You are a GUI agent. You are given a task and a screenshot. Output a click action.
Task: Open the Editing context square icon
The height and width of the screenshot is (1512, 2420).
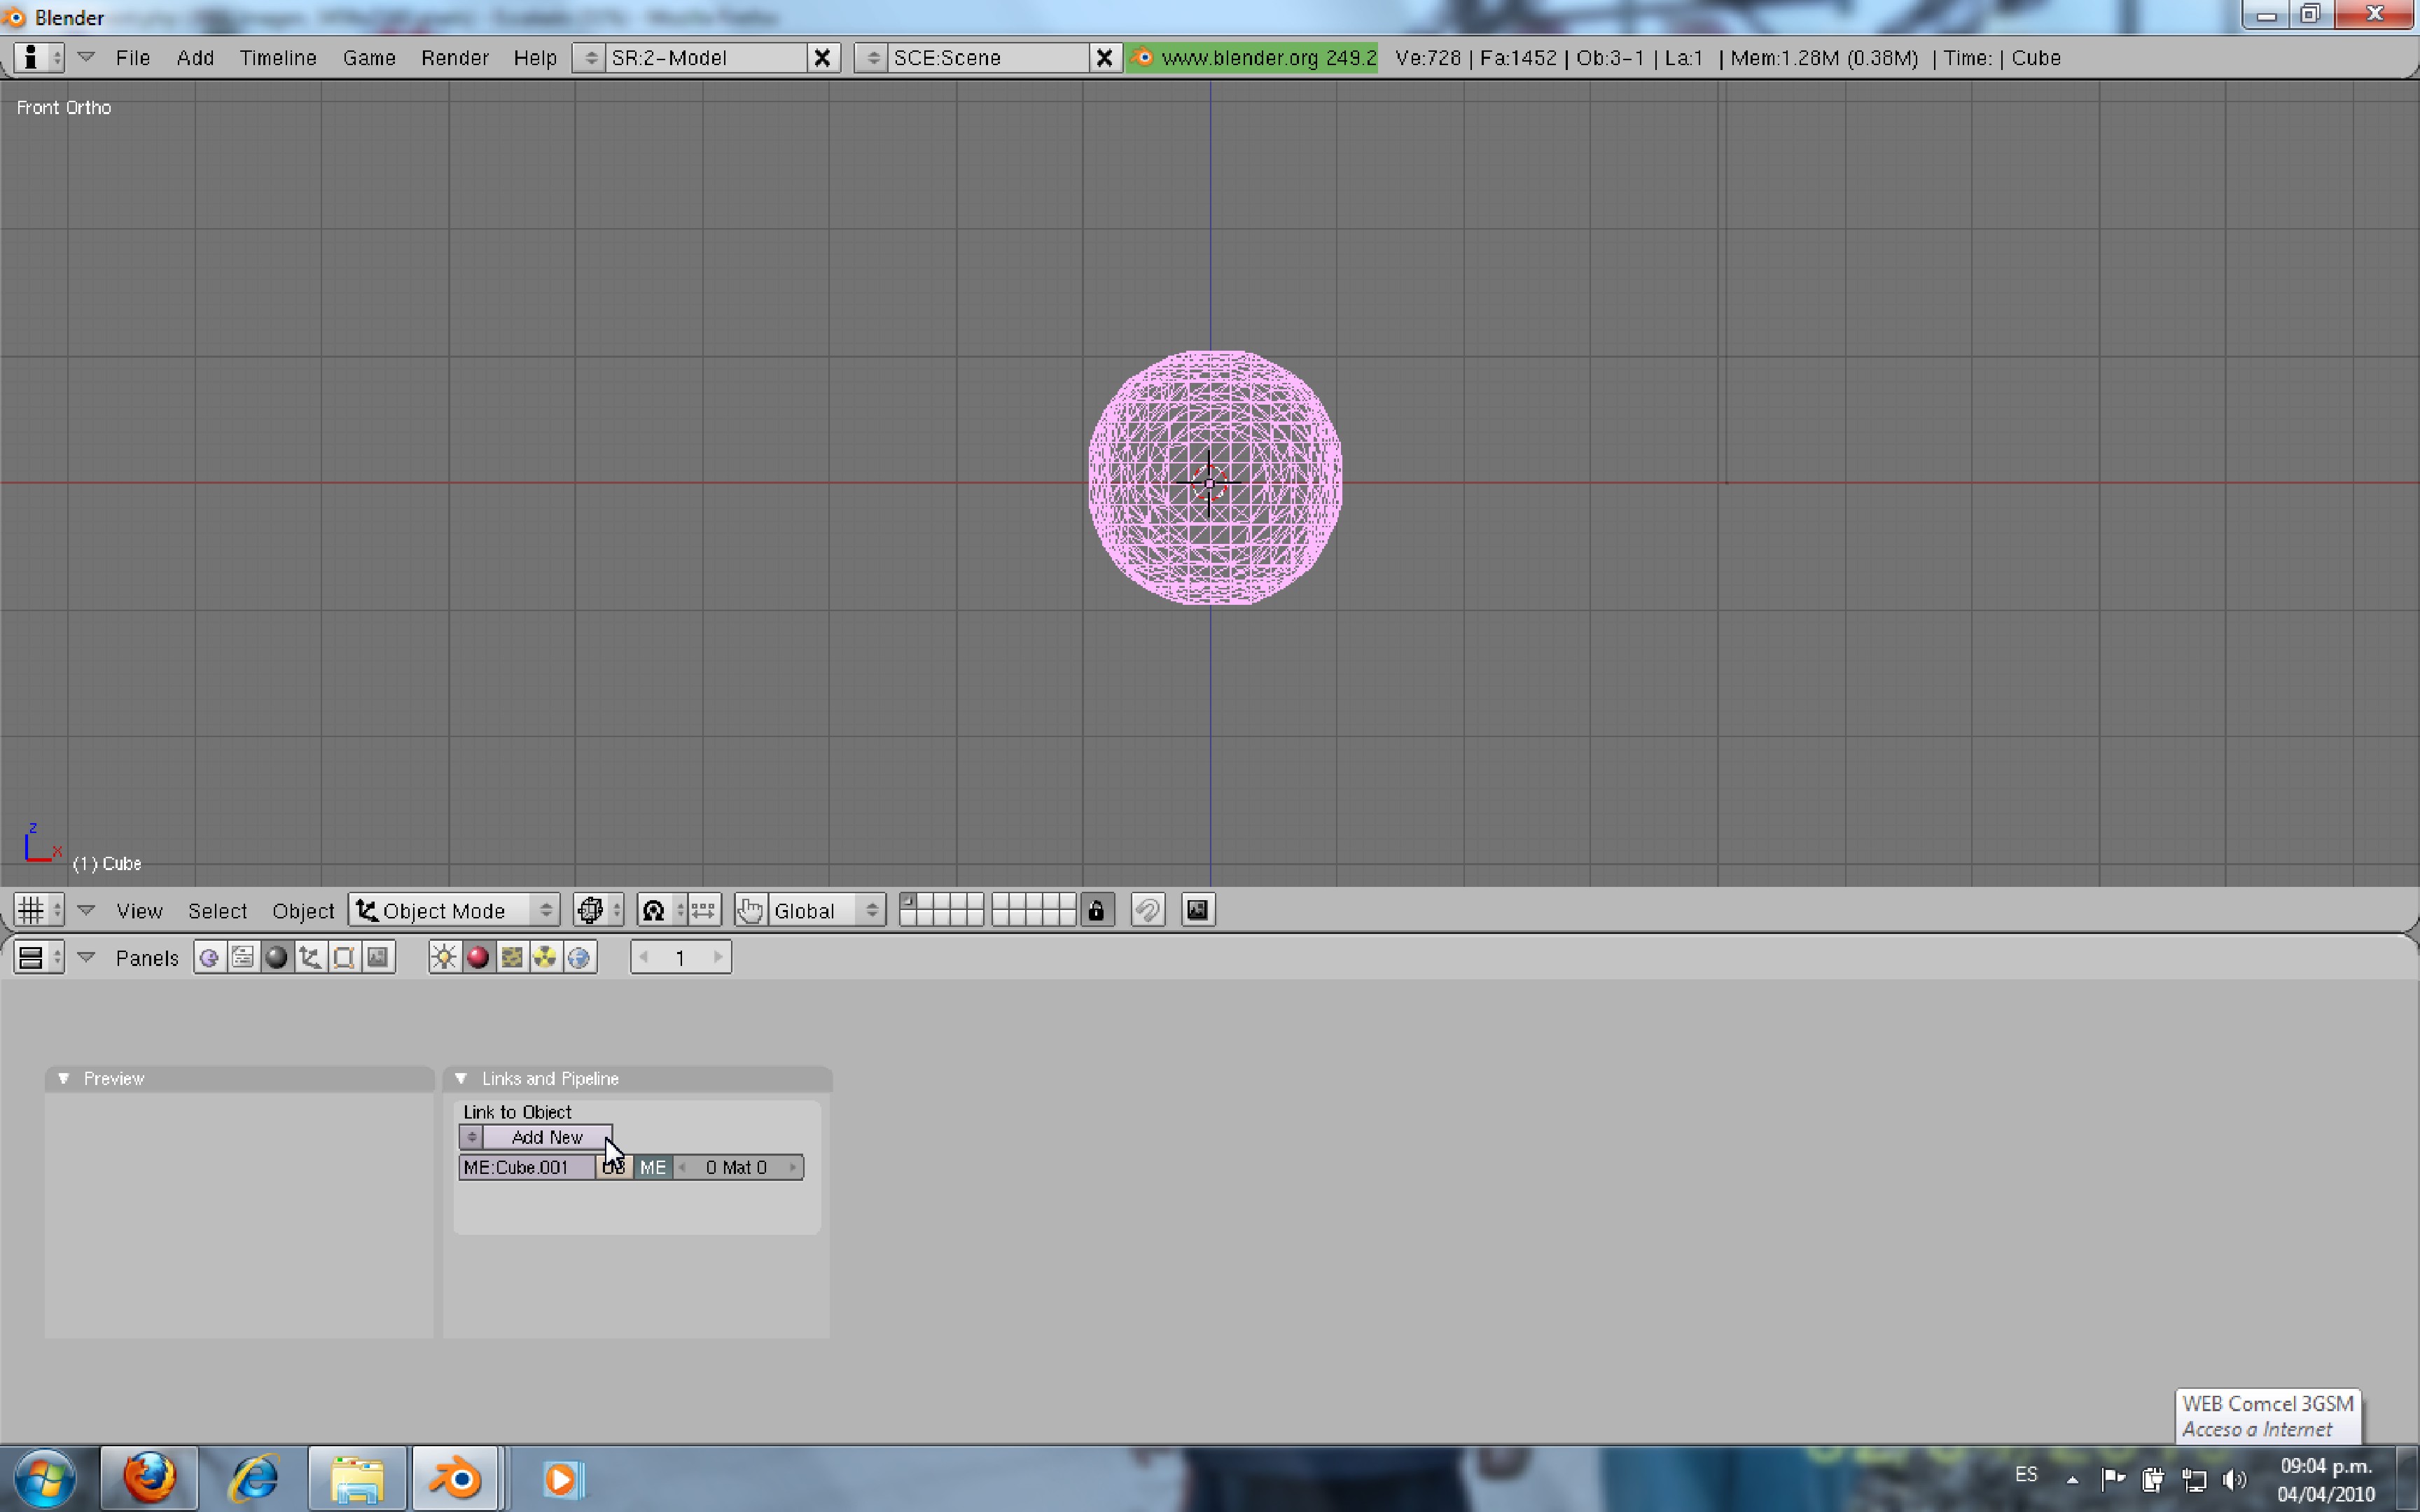tap(344, 957)
